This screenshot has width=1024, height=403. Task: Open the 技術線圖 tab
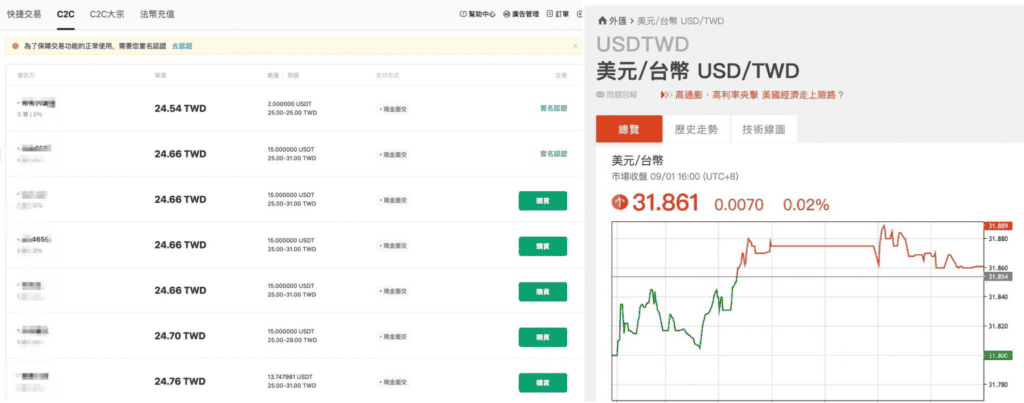point(763,129)
